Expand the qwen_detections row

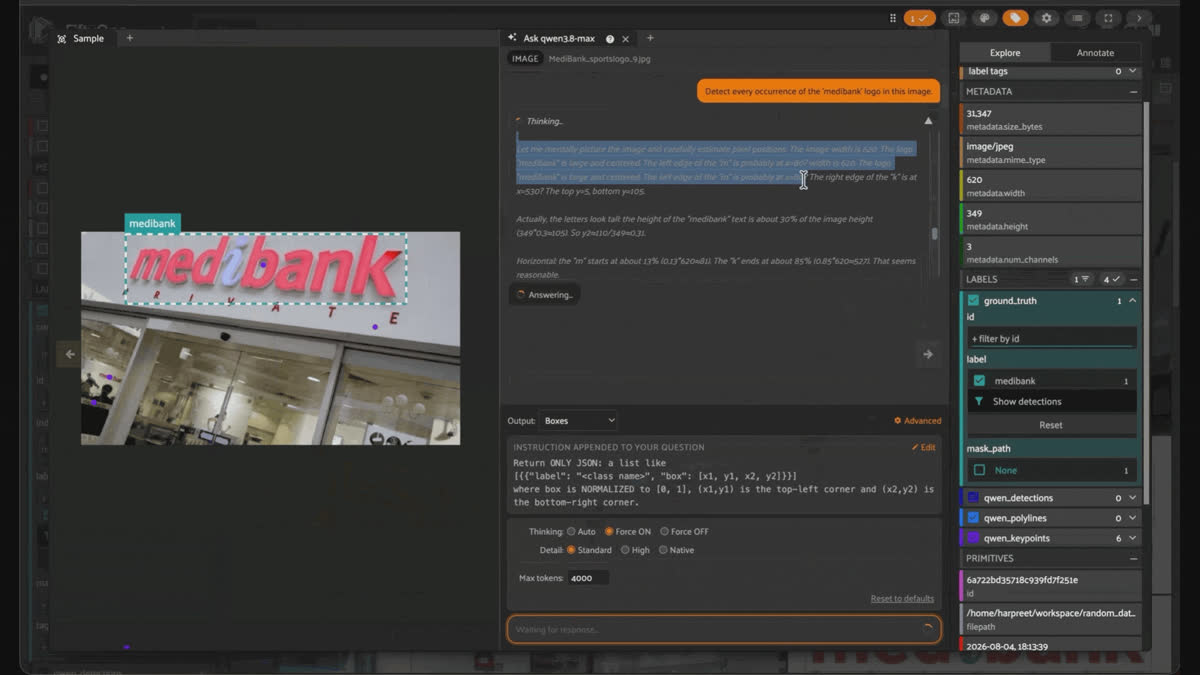[x=1132, y=498]
